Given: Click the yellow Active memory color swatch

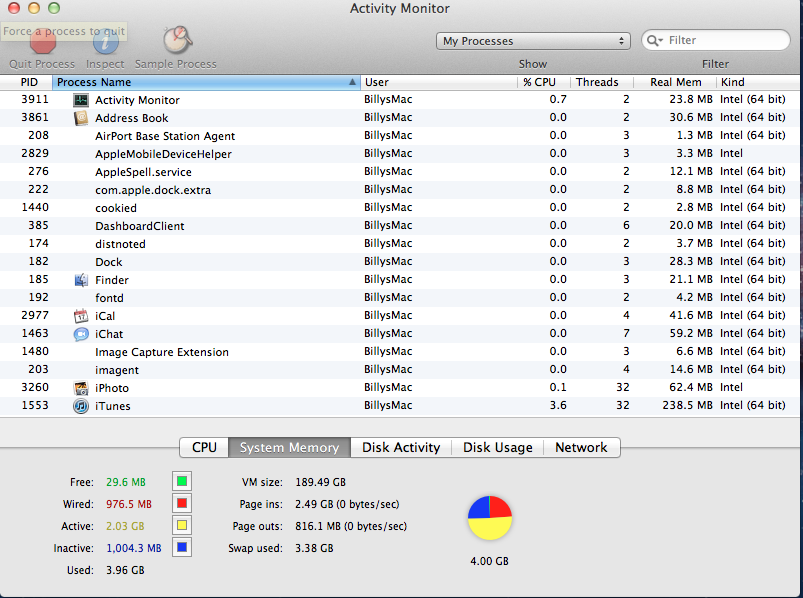Looking at the screenshot, I should coord(182,525).
